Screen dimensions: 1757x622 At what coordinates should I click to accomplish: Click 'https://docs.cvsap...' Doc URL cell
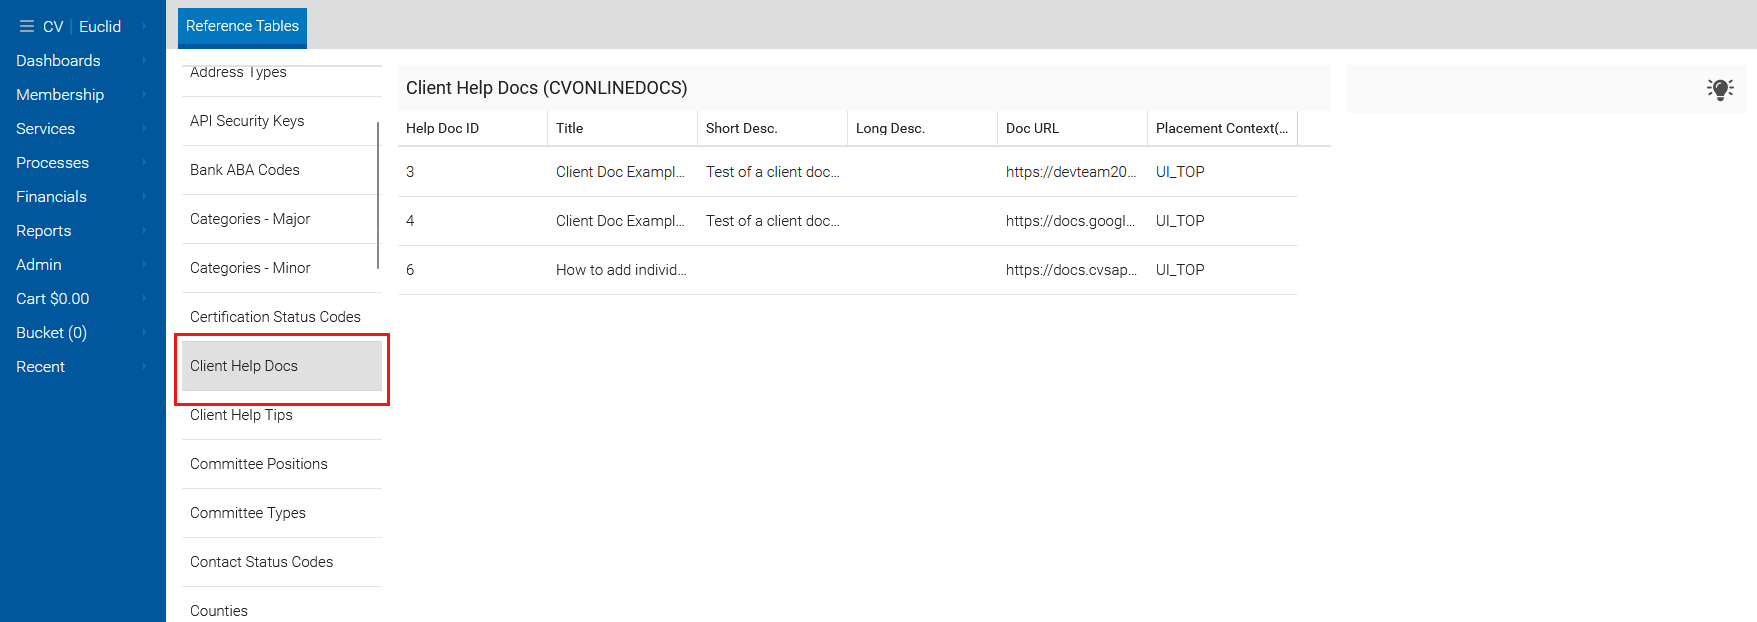[1072, 270]
